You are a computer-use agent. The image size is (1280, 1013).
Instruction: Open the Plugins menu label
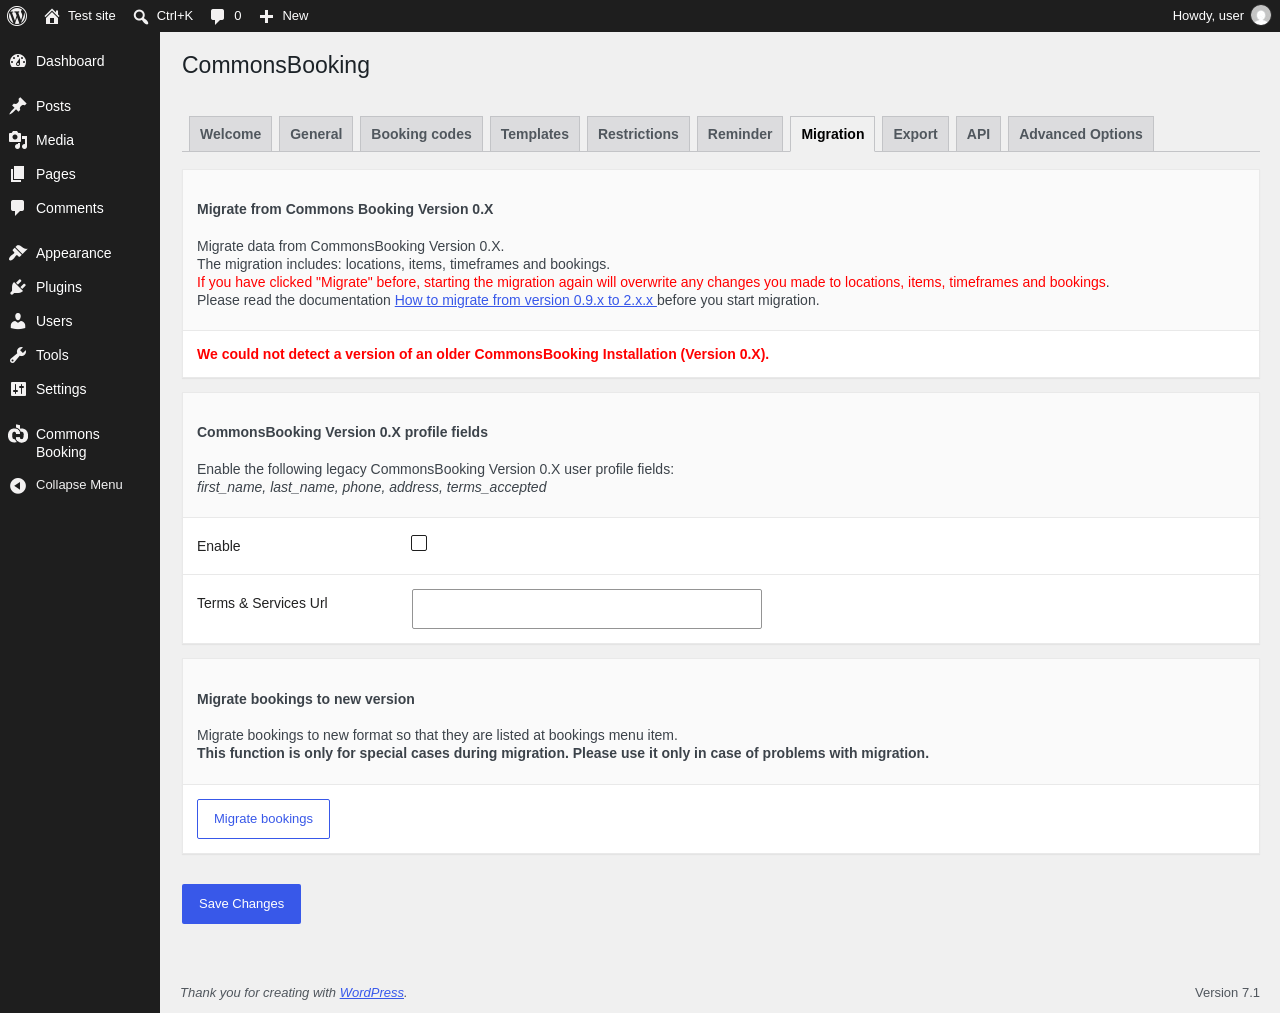click(x=59, y=287)
